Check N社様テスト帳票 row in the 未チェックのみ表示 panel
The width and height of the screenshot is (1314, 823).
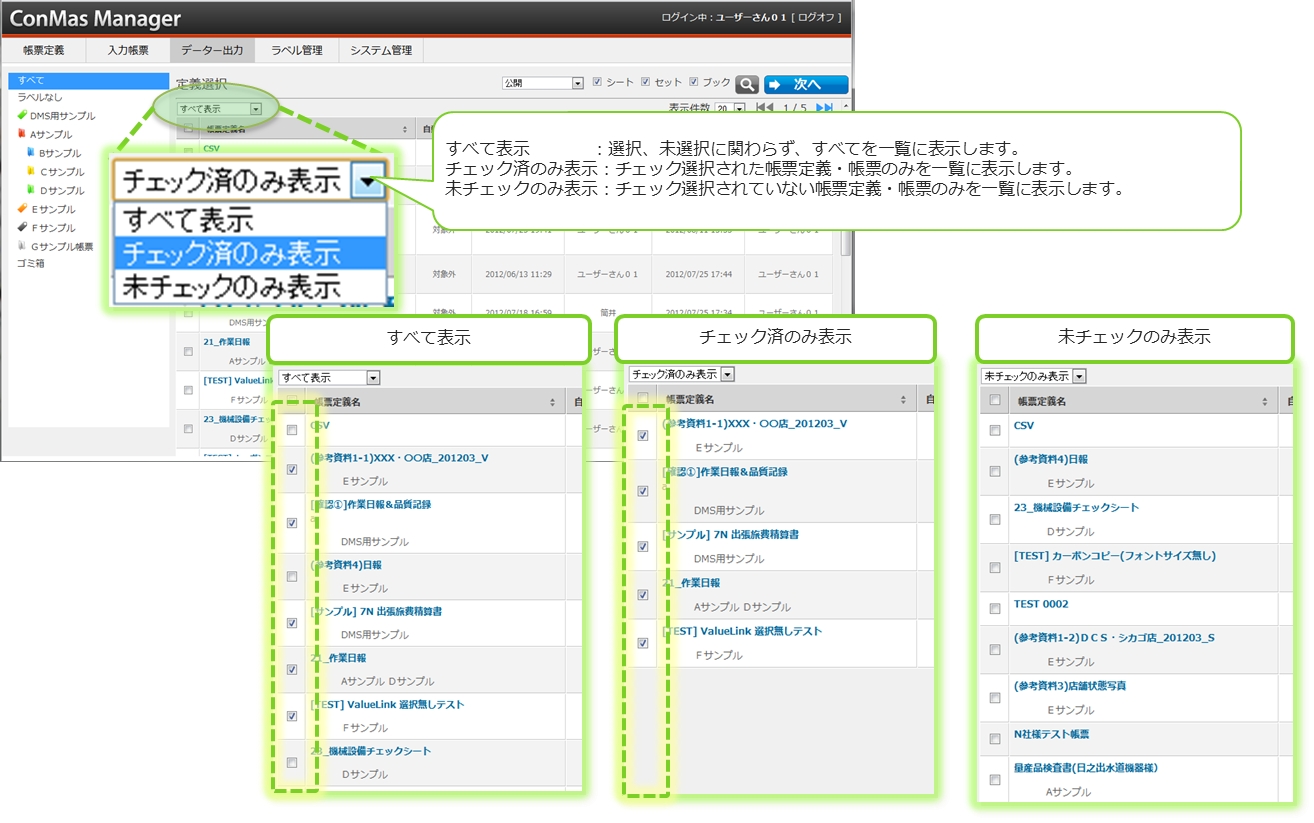pyautogui.click(x=995, y=739)
